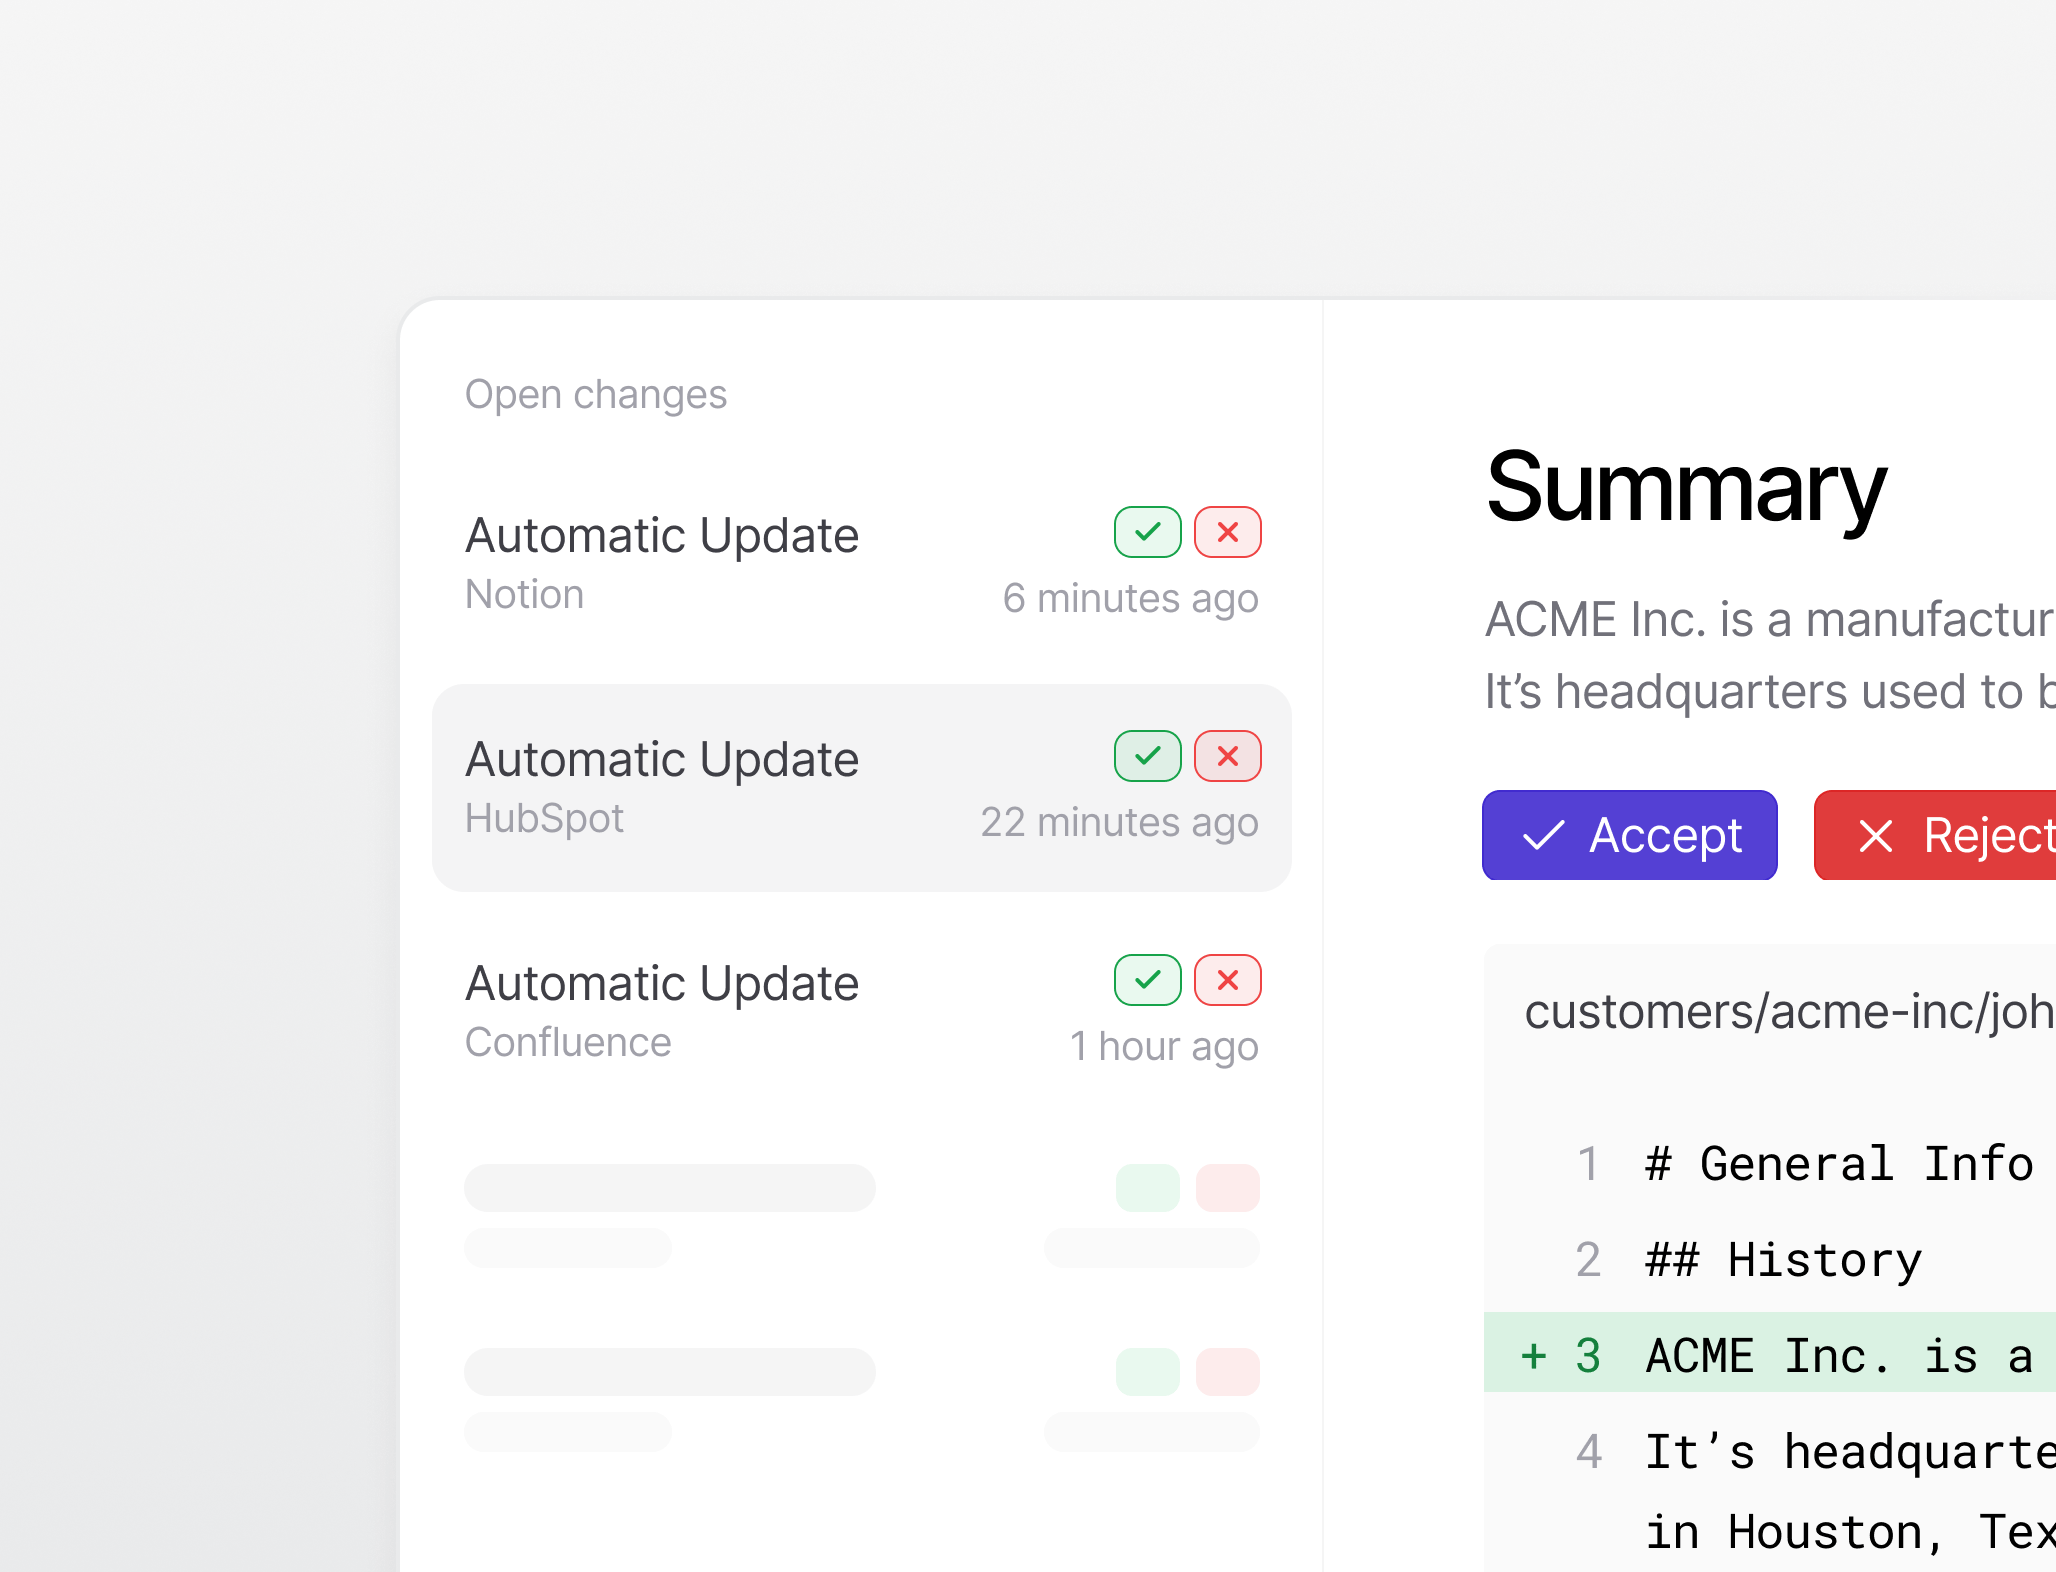Select diff line 1 '# General Info'

pos(1770,1164)
